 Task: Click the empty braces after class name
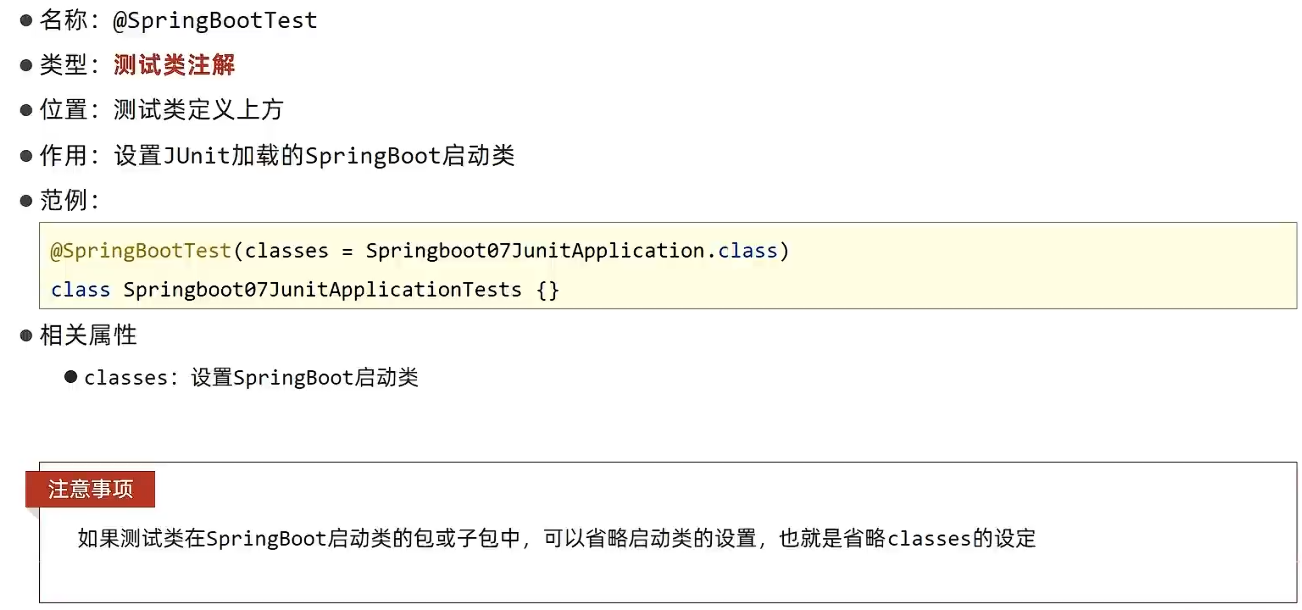pos(548,290)
